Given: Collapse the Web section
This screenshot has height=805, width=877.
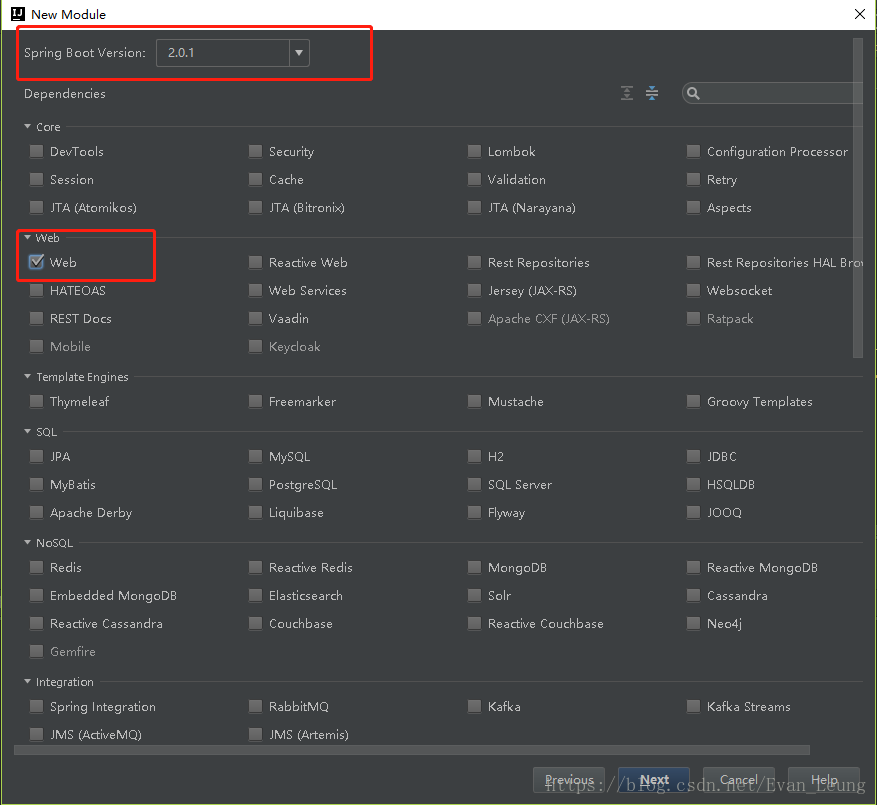Looking at the screenshot, I should tap(27, 238).
